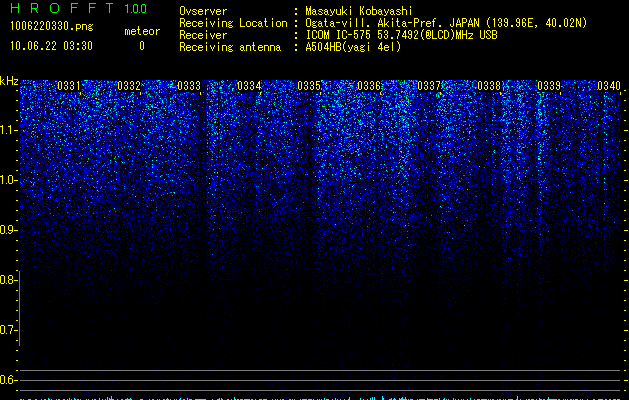Click the Receiving antenna label
This screenshot has height=400, width=629.
[x=230, y=47]
